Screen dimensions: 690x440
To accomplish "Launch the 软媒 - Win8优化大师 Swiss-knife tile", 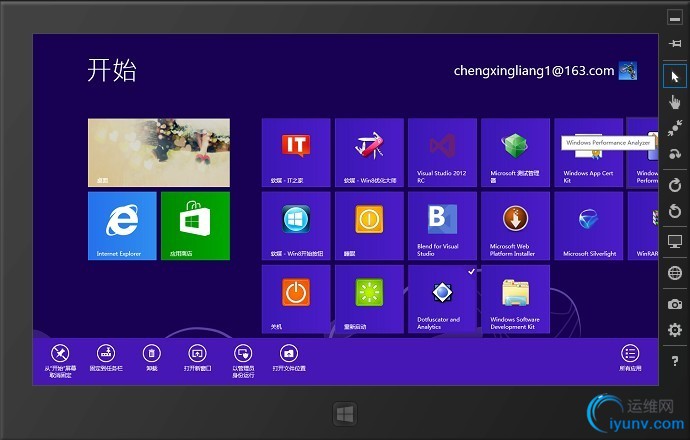I will pos(369,153).
